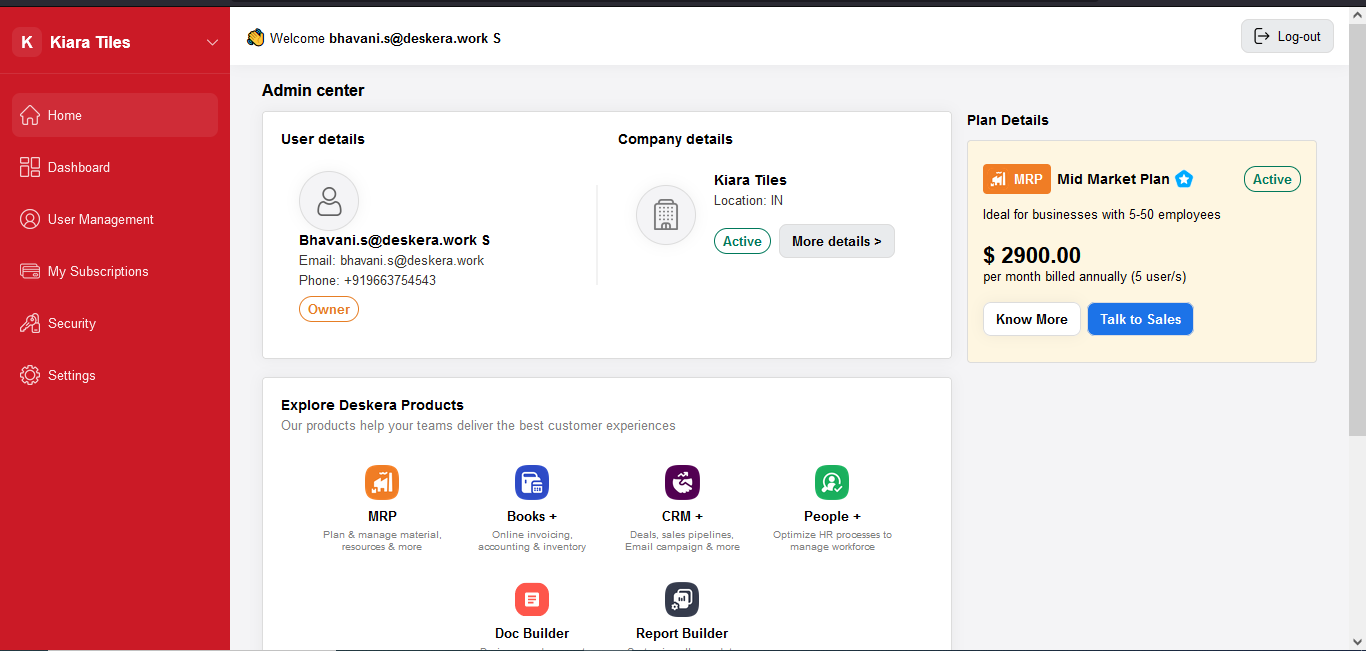Open the Books + product icon
Viewport: 1366px width, 651px height.
[x=532, y=483]
